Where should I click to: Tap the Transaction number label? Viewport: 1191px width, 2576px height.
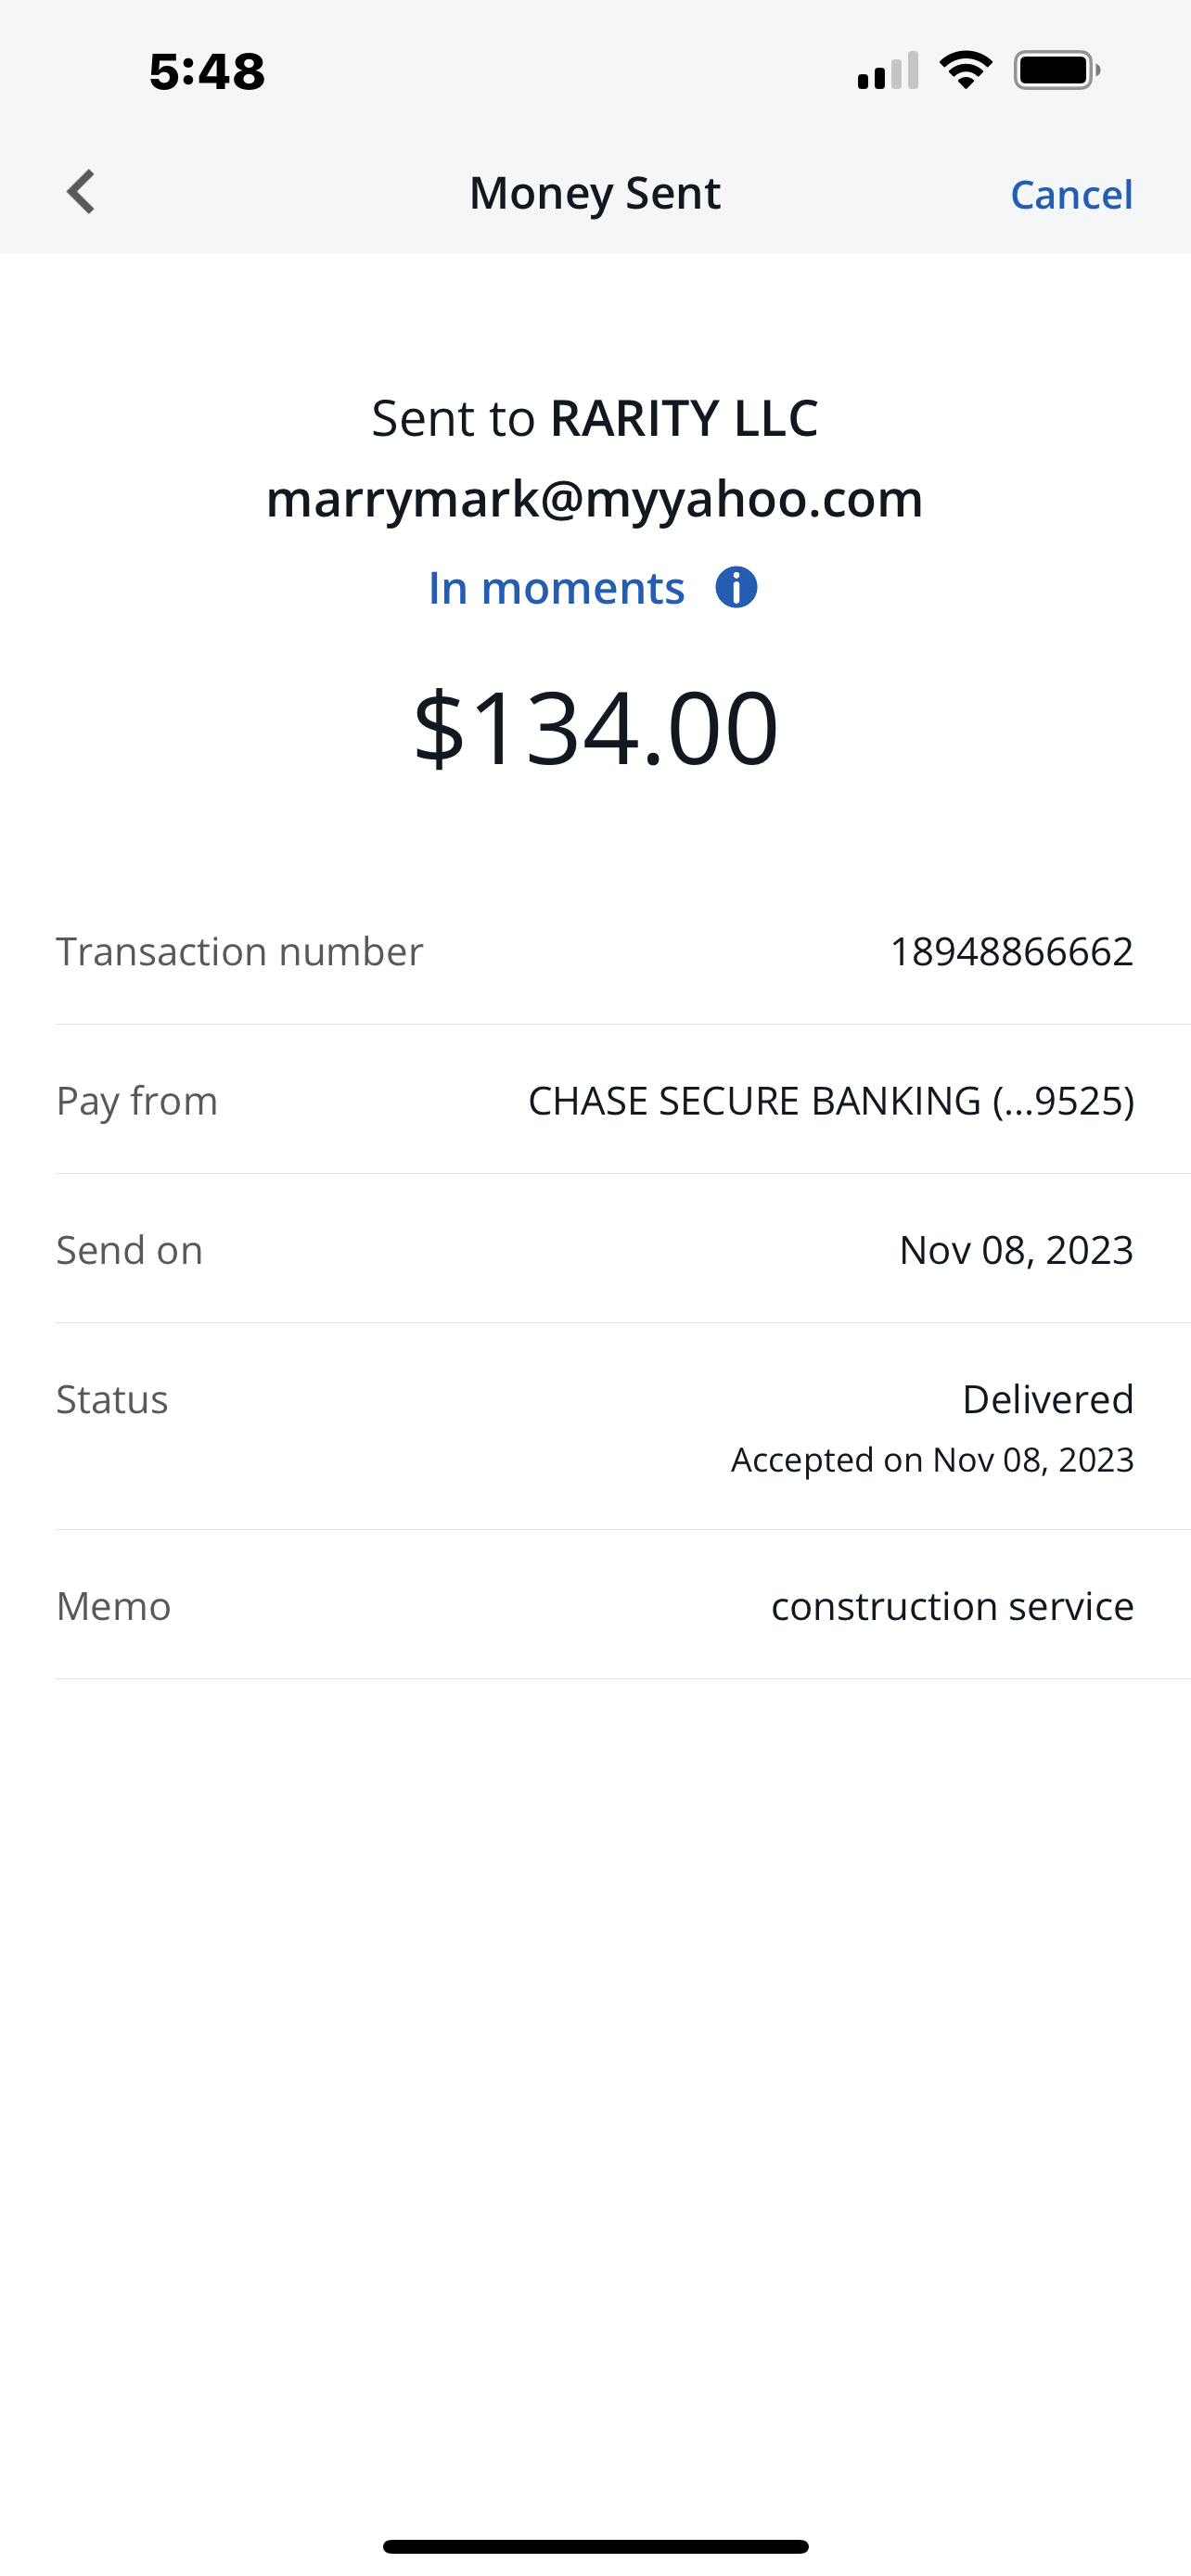239,951
